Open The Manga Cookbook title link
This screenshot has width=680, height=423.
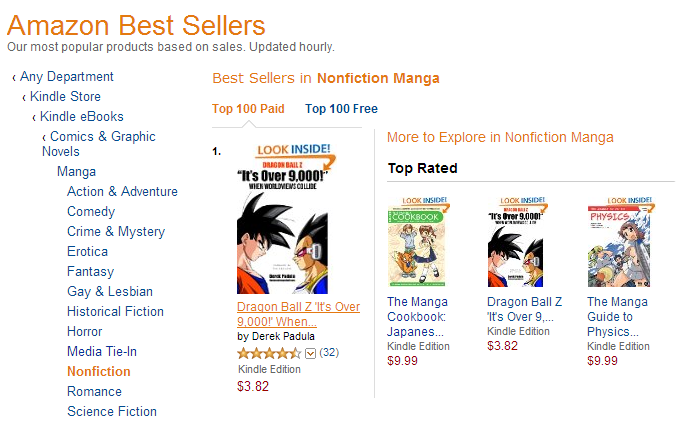(417, 316)
